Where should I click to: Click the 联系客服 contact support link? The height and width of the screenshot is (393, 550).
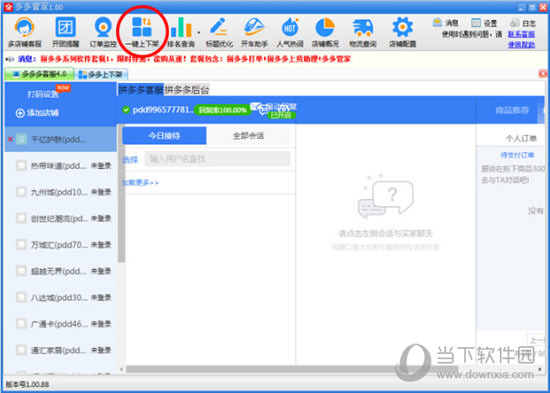521,34
